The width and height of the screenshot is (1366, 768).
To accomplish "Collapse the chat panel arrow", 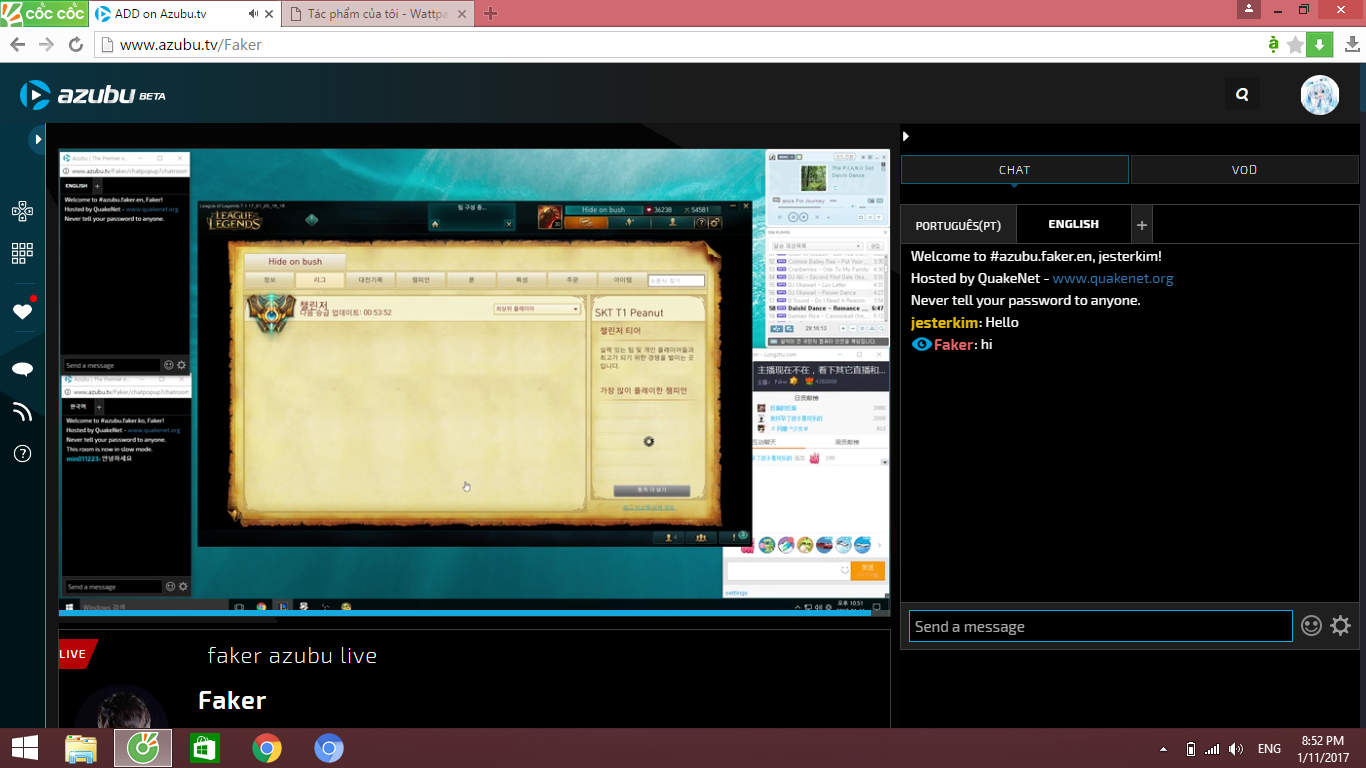I will click(906, 136).
